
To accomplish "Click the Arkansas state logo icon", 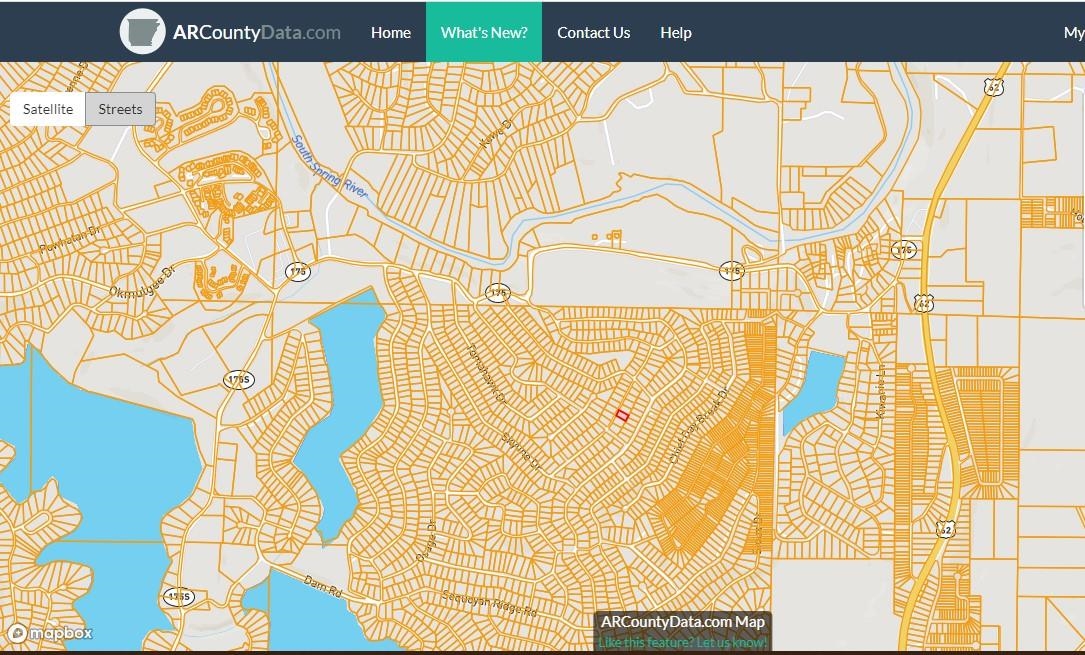I will tap(142, 32).
